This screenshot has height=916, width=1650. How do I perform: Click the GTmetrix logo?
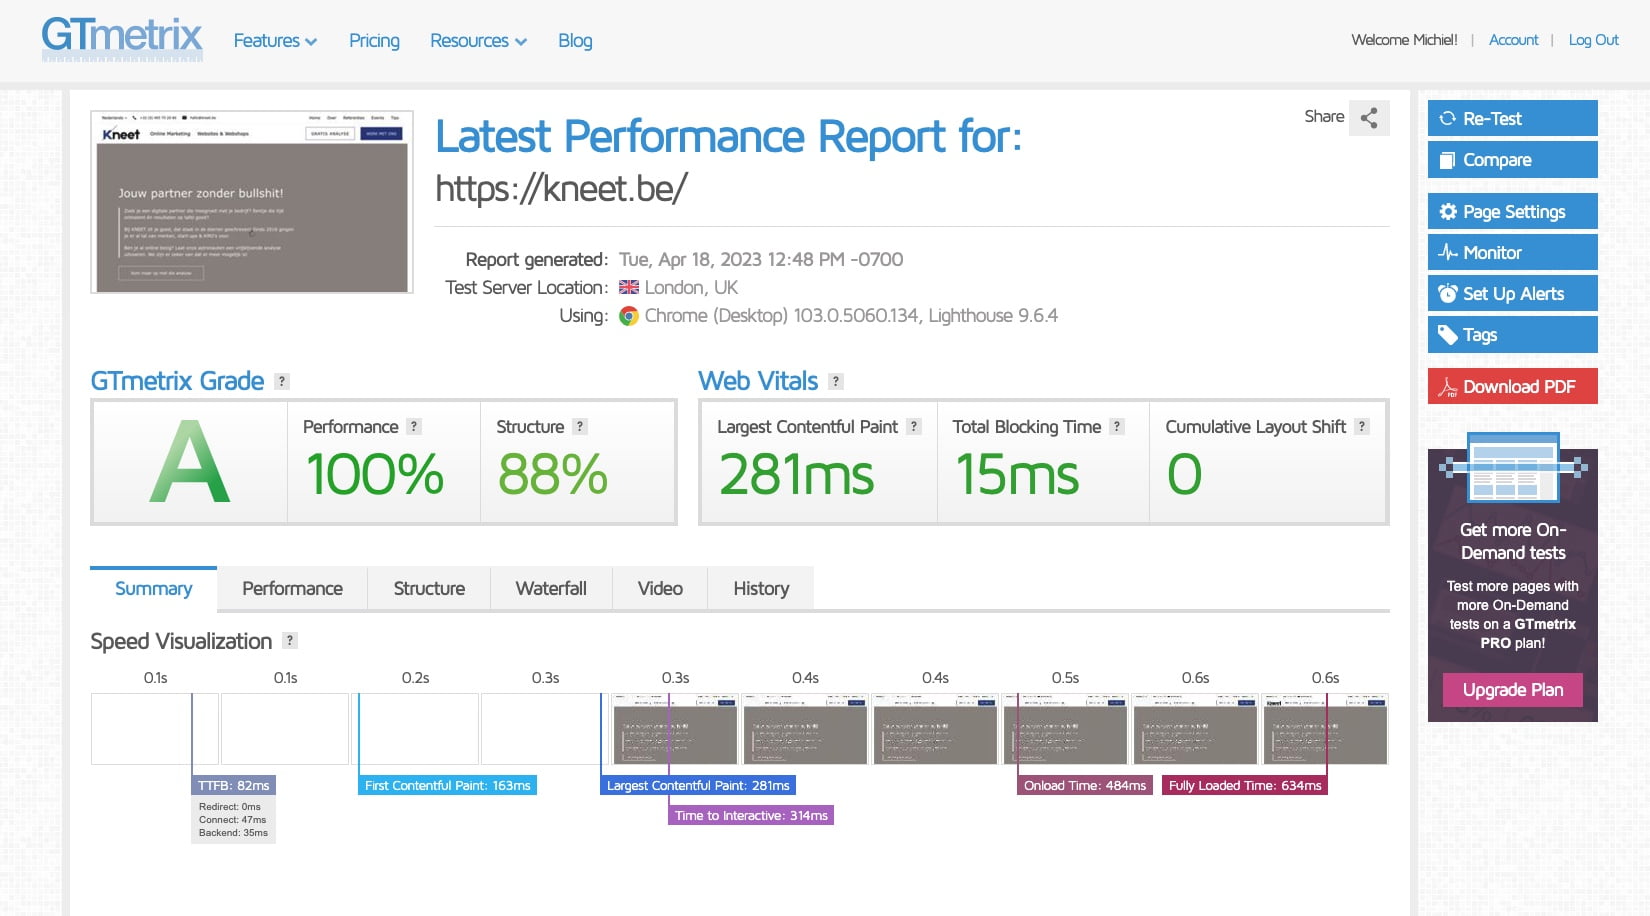tap(122, 40)
